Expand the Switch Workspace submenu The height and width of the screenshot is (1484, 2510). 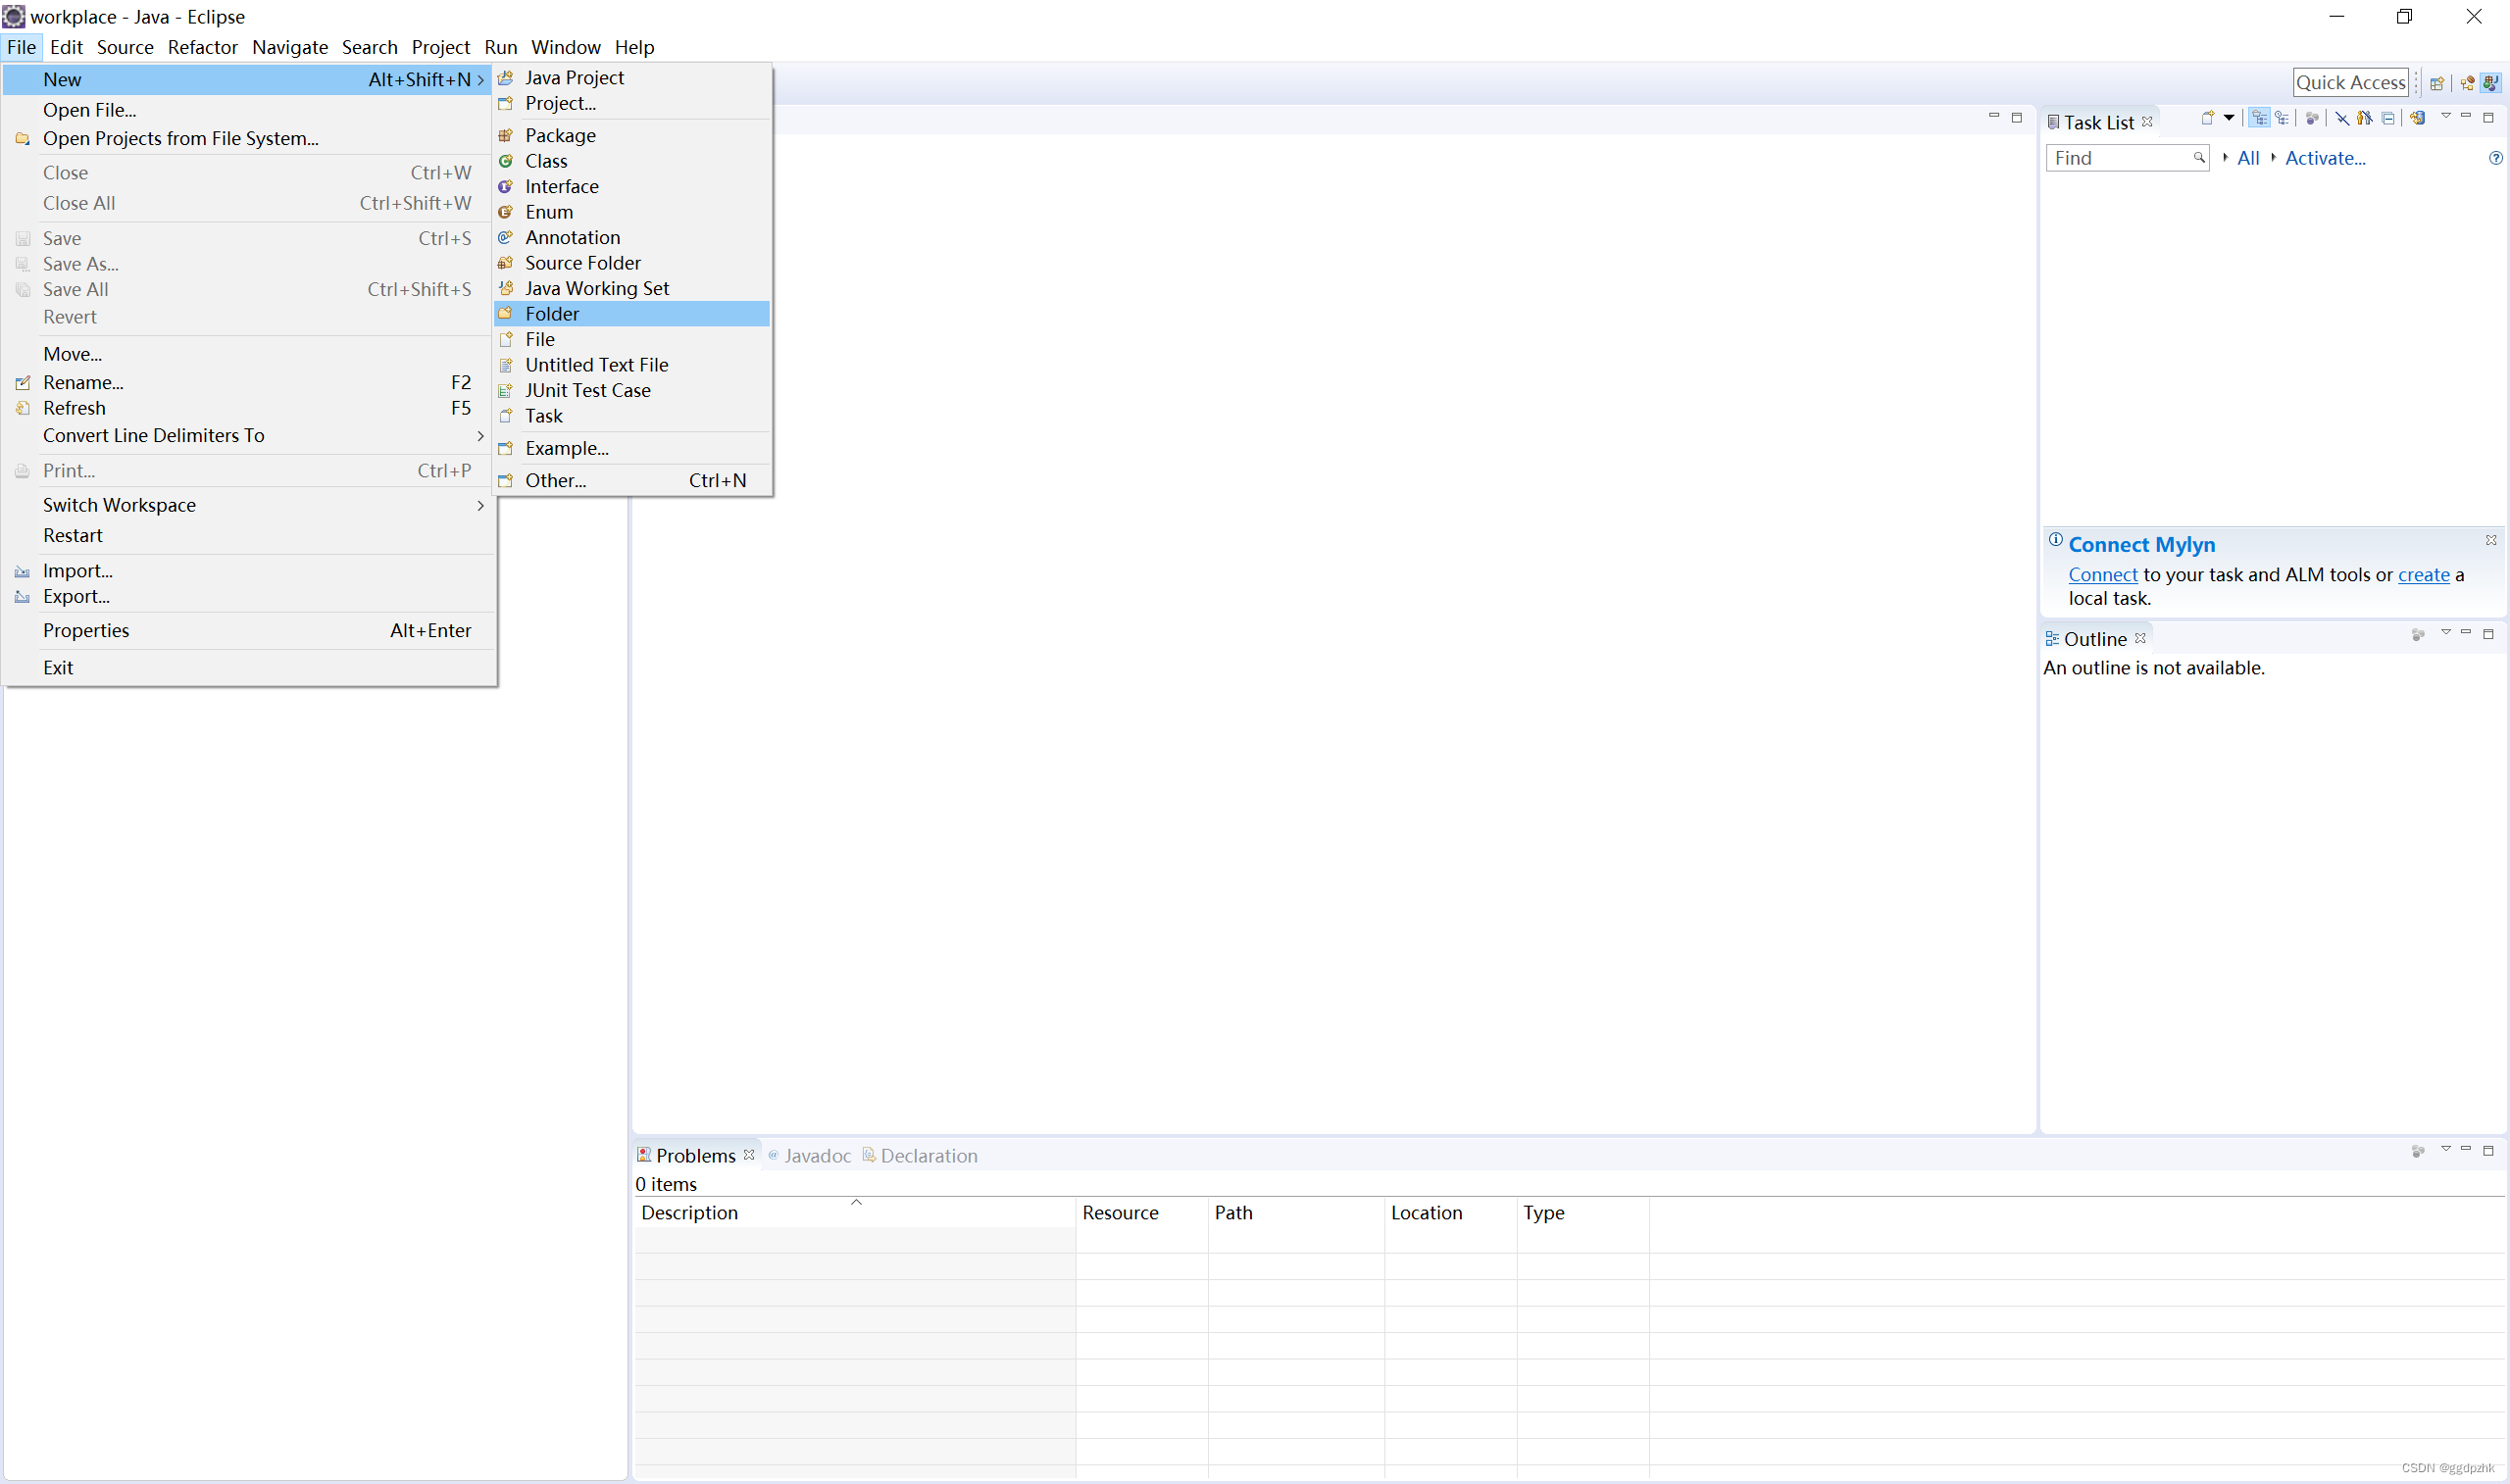click(249, 505)
